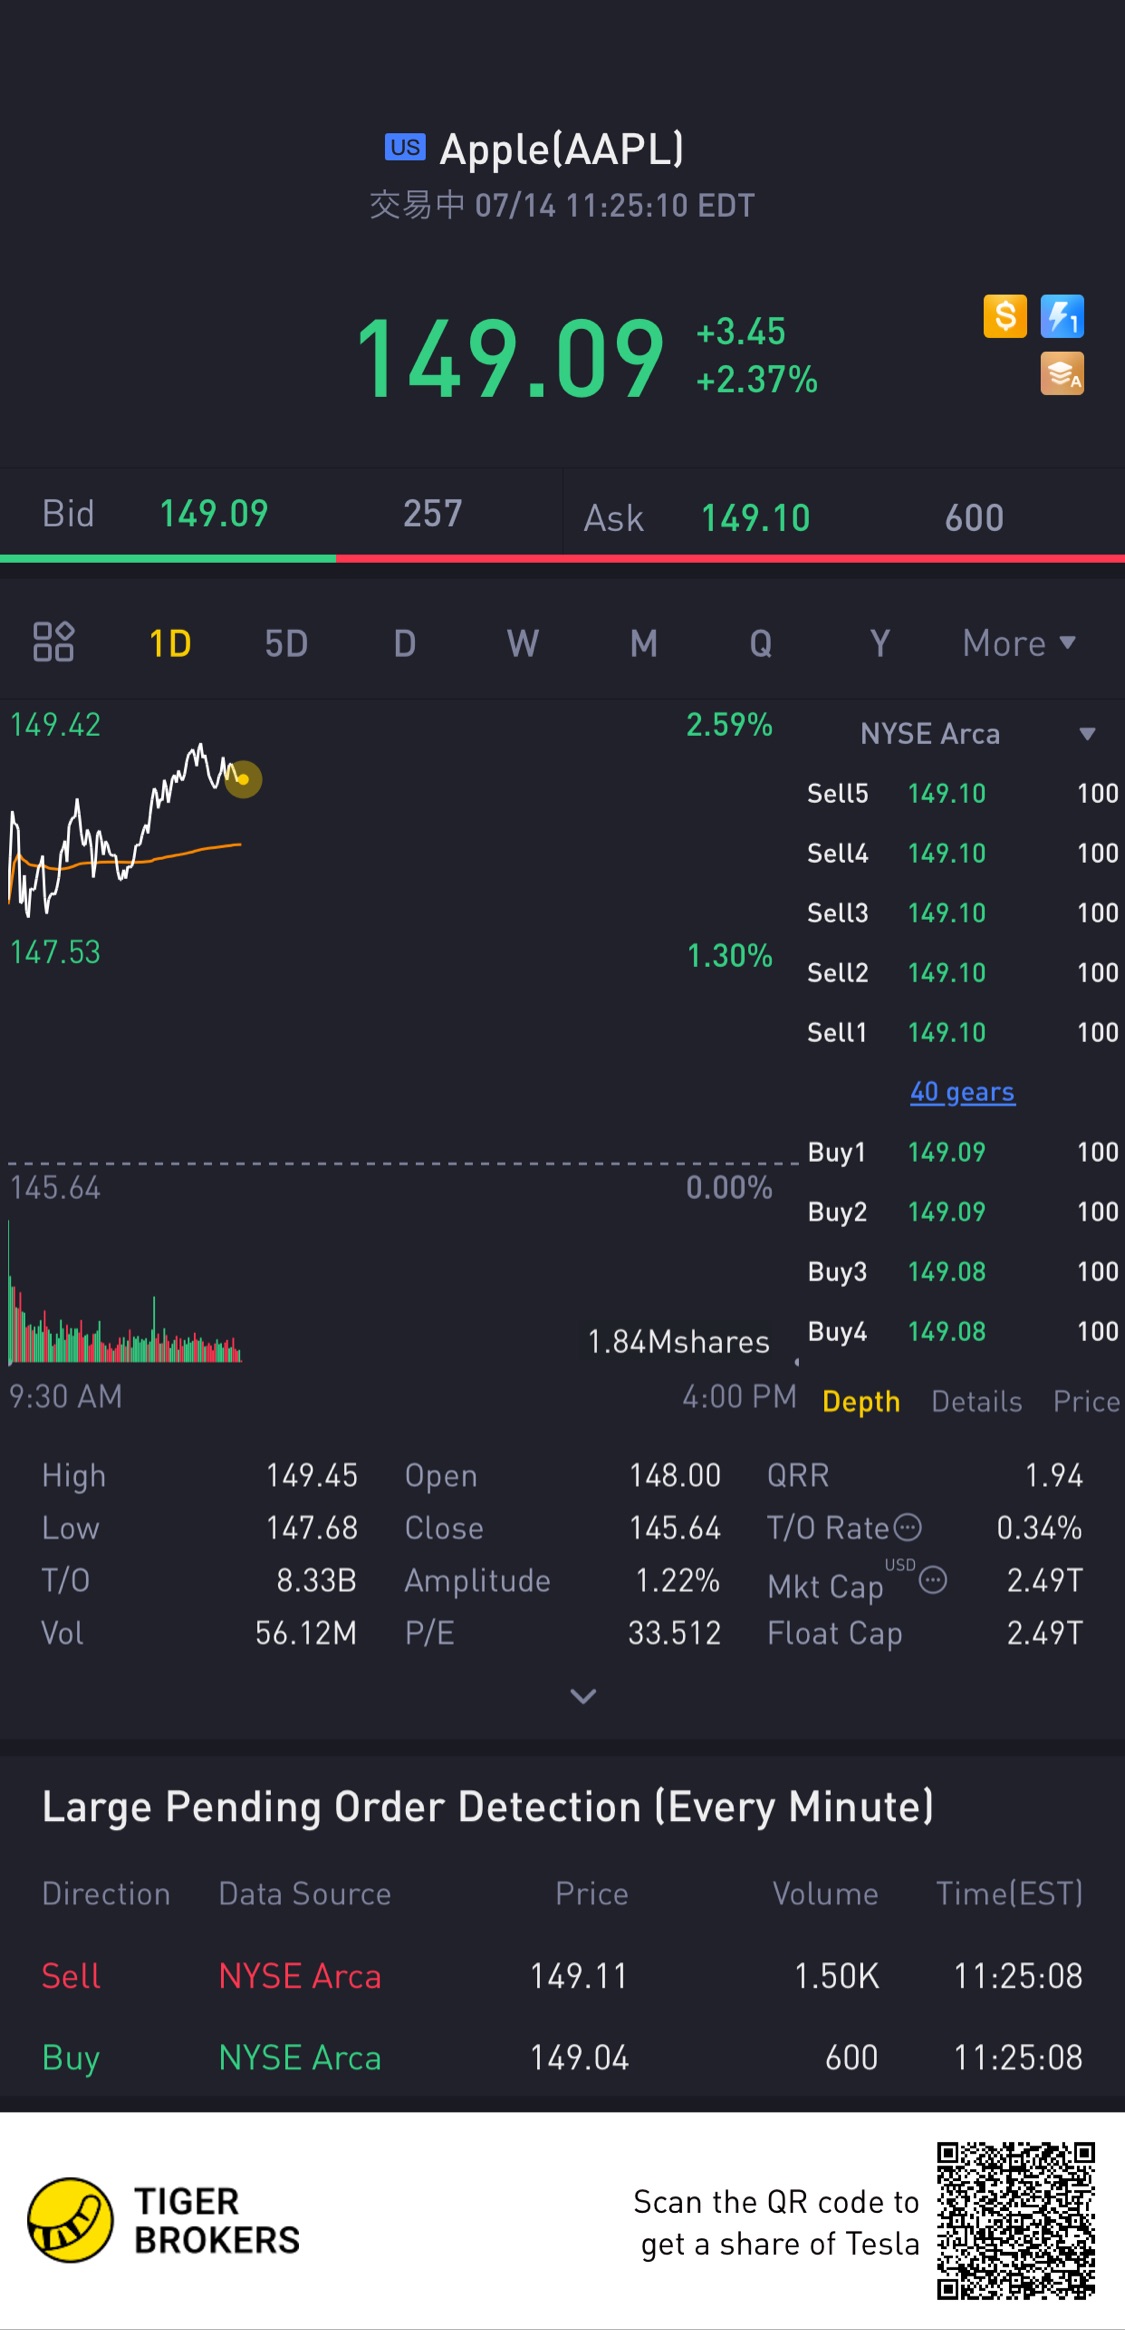Viewport: 1125px width, 2330px height.
Task: Tap the Tiger Brokers logo
Action: coord(165,2220)
